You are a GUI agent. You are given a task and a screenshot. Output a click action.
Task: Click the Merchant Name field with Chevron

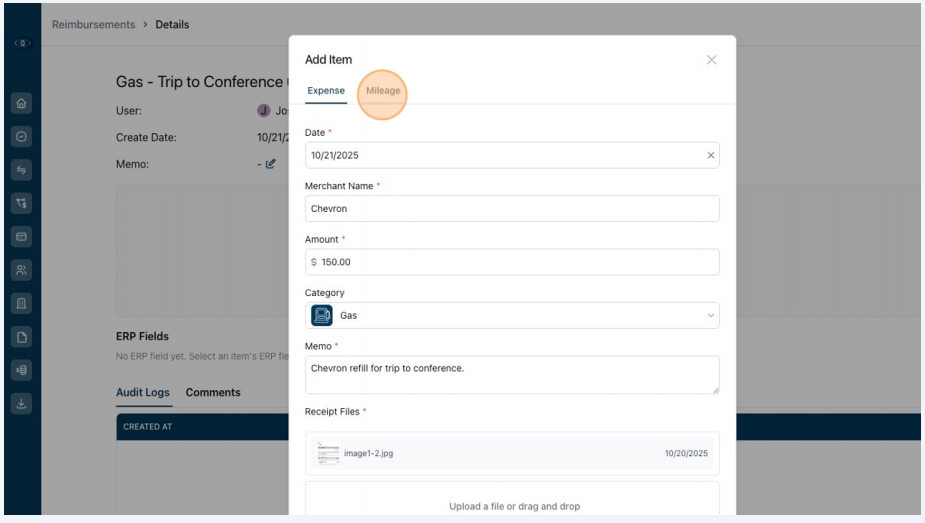tap(512, 209)
